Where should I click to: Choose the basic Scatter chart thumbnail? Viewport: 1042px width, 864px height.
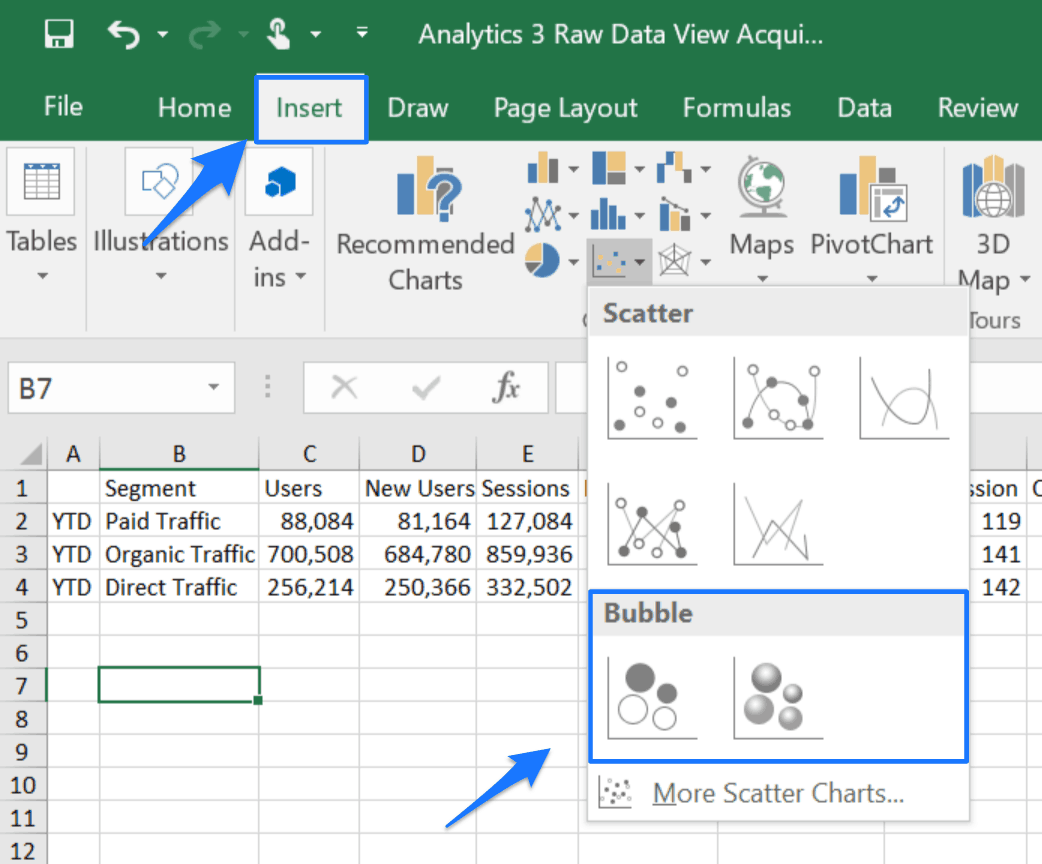(x=652, y=397)
